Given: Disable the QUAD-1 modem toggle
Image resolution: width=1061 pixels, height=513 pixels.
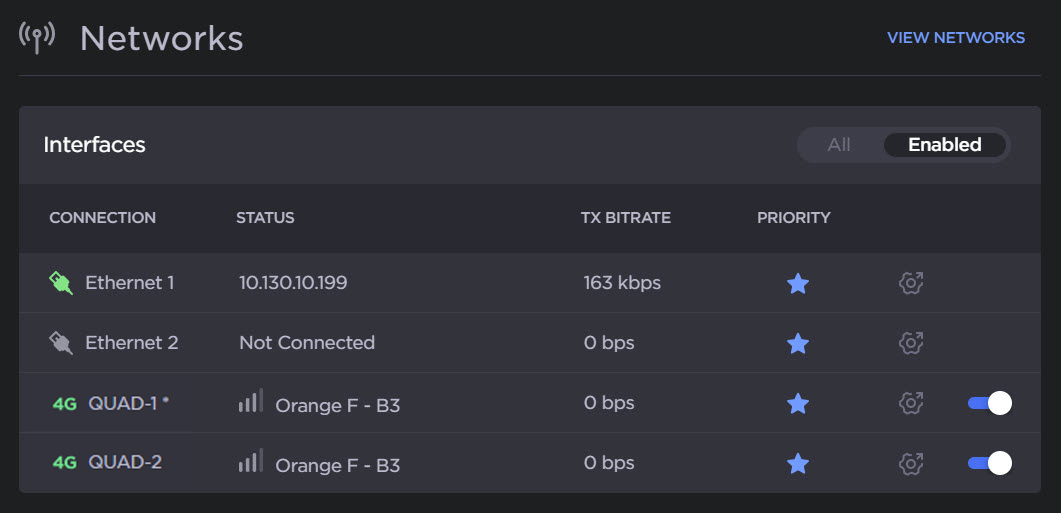Looking at the screenshot, I should coord(989,403).
